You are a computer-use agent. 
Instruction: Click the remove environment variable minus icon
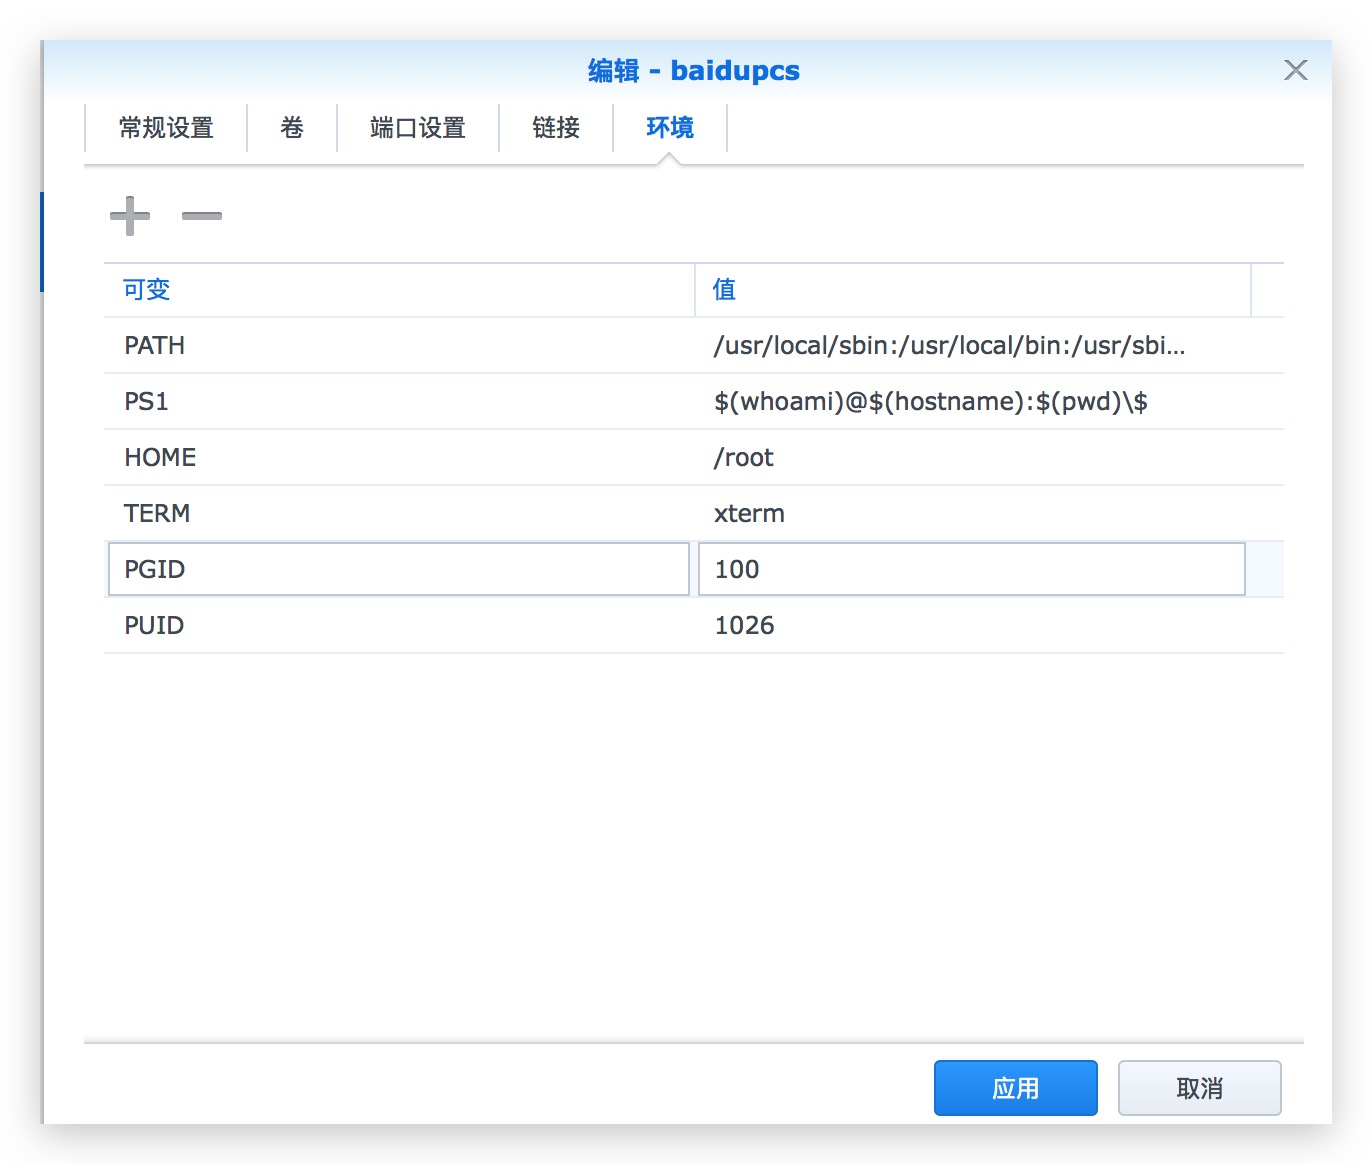click(x=201, y=216)
